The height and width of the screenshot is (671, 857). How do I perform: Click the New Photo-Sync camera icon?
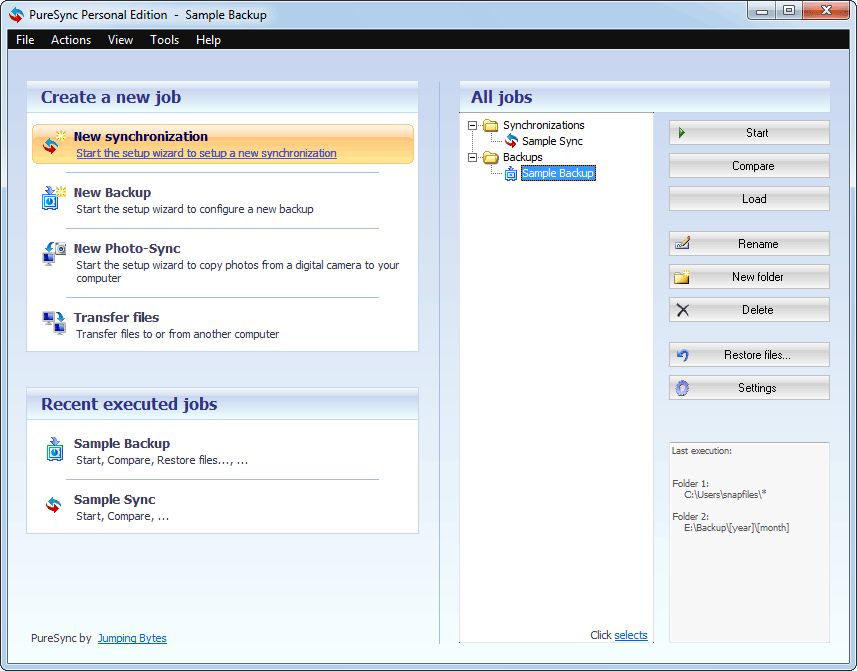point(53,254)
